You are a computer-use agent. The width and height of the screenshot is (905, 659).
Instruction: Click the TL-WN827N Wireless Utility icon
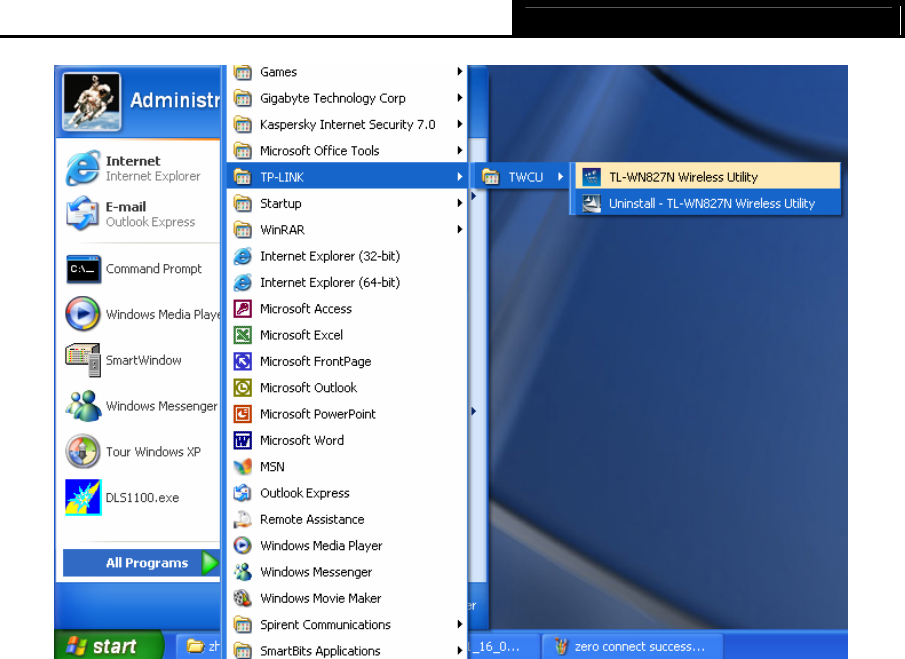coord(591,177)
